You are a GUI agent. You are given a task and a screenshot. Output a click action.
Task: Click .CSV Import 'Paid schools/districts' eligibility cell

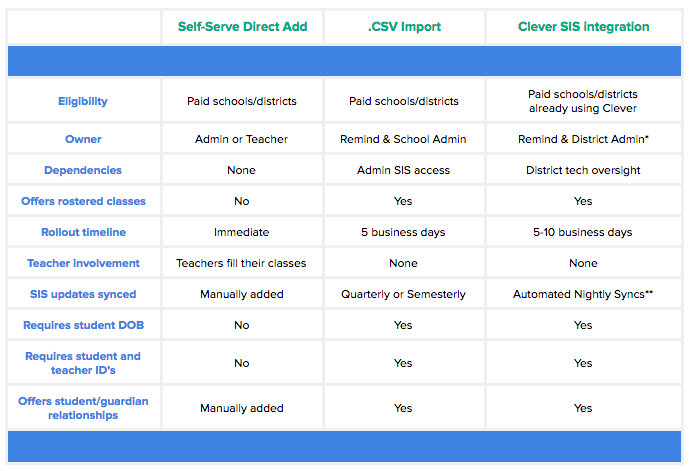pyautogui.click(x=404, y=101)
